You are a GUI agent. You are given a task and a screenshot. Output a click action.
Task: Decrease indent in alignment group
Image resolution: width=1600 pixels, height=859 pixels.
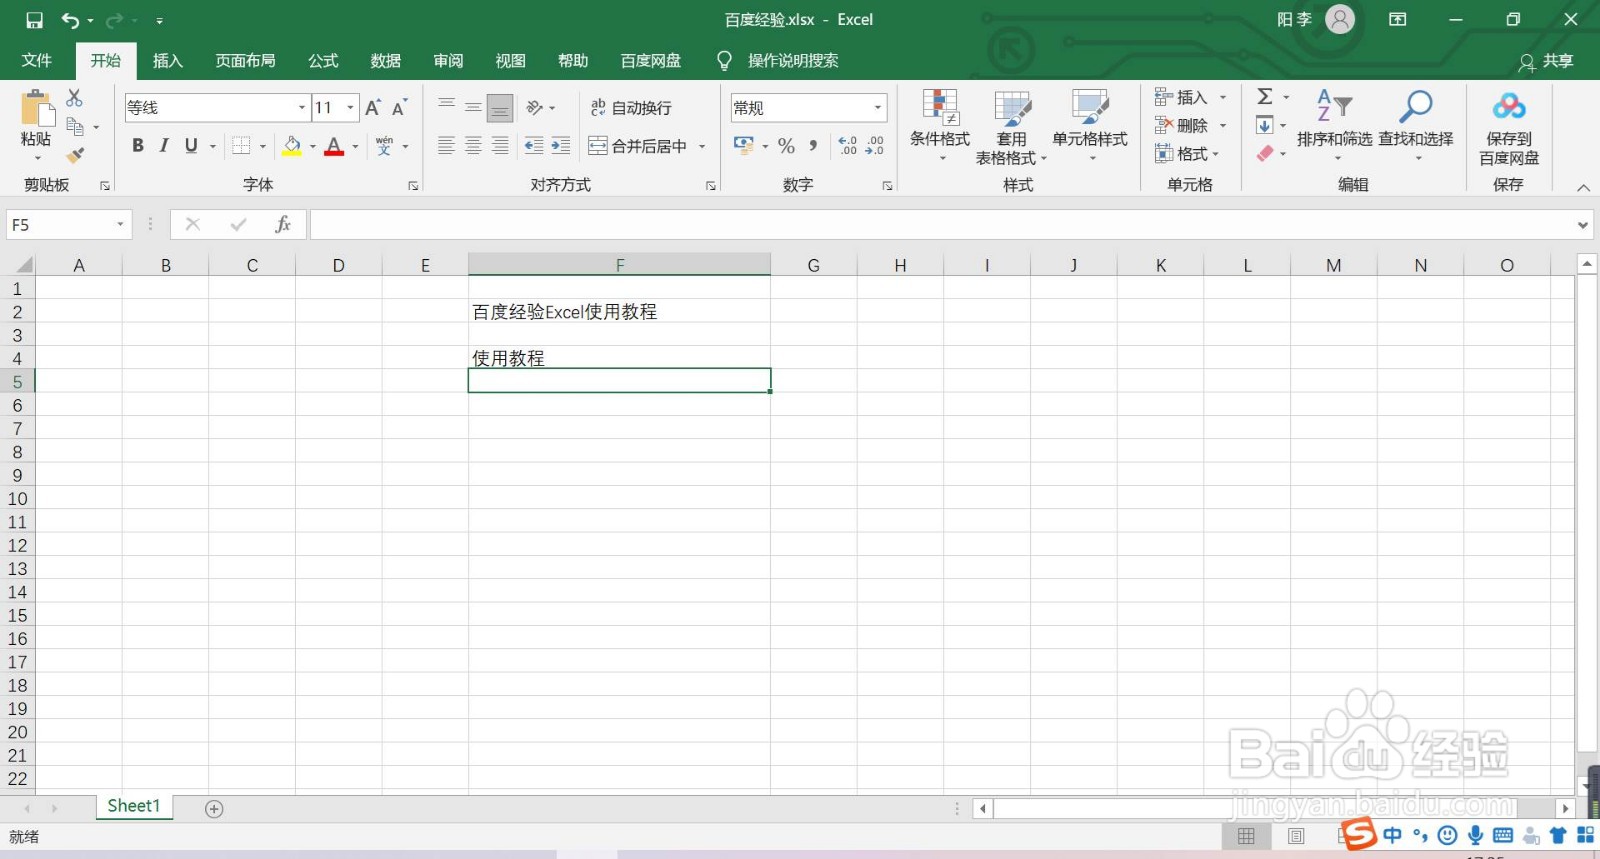click(534, 146)
